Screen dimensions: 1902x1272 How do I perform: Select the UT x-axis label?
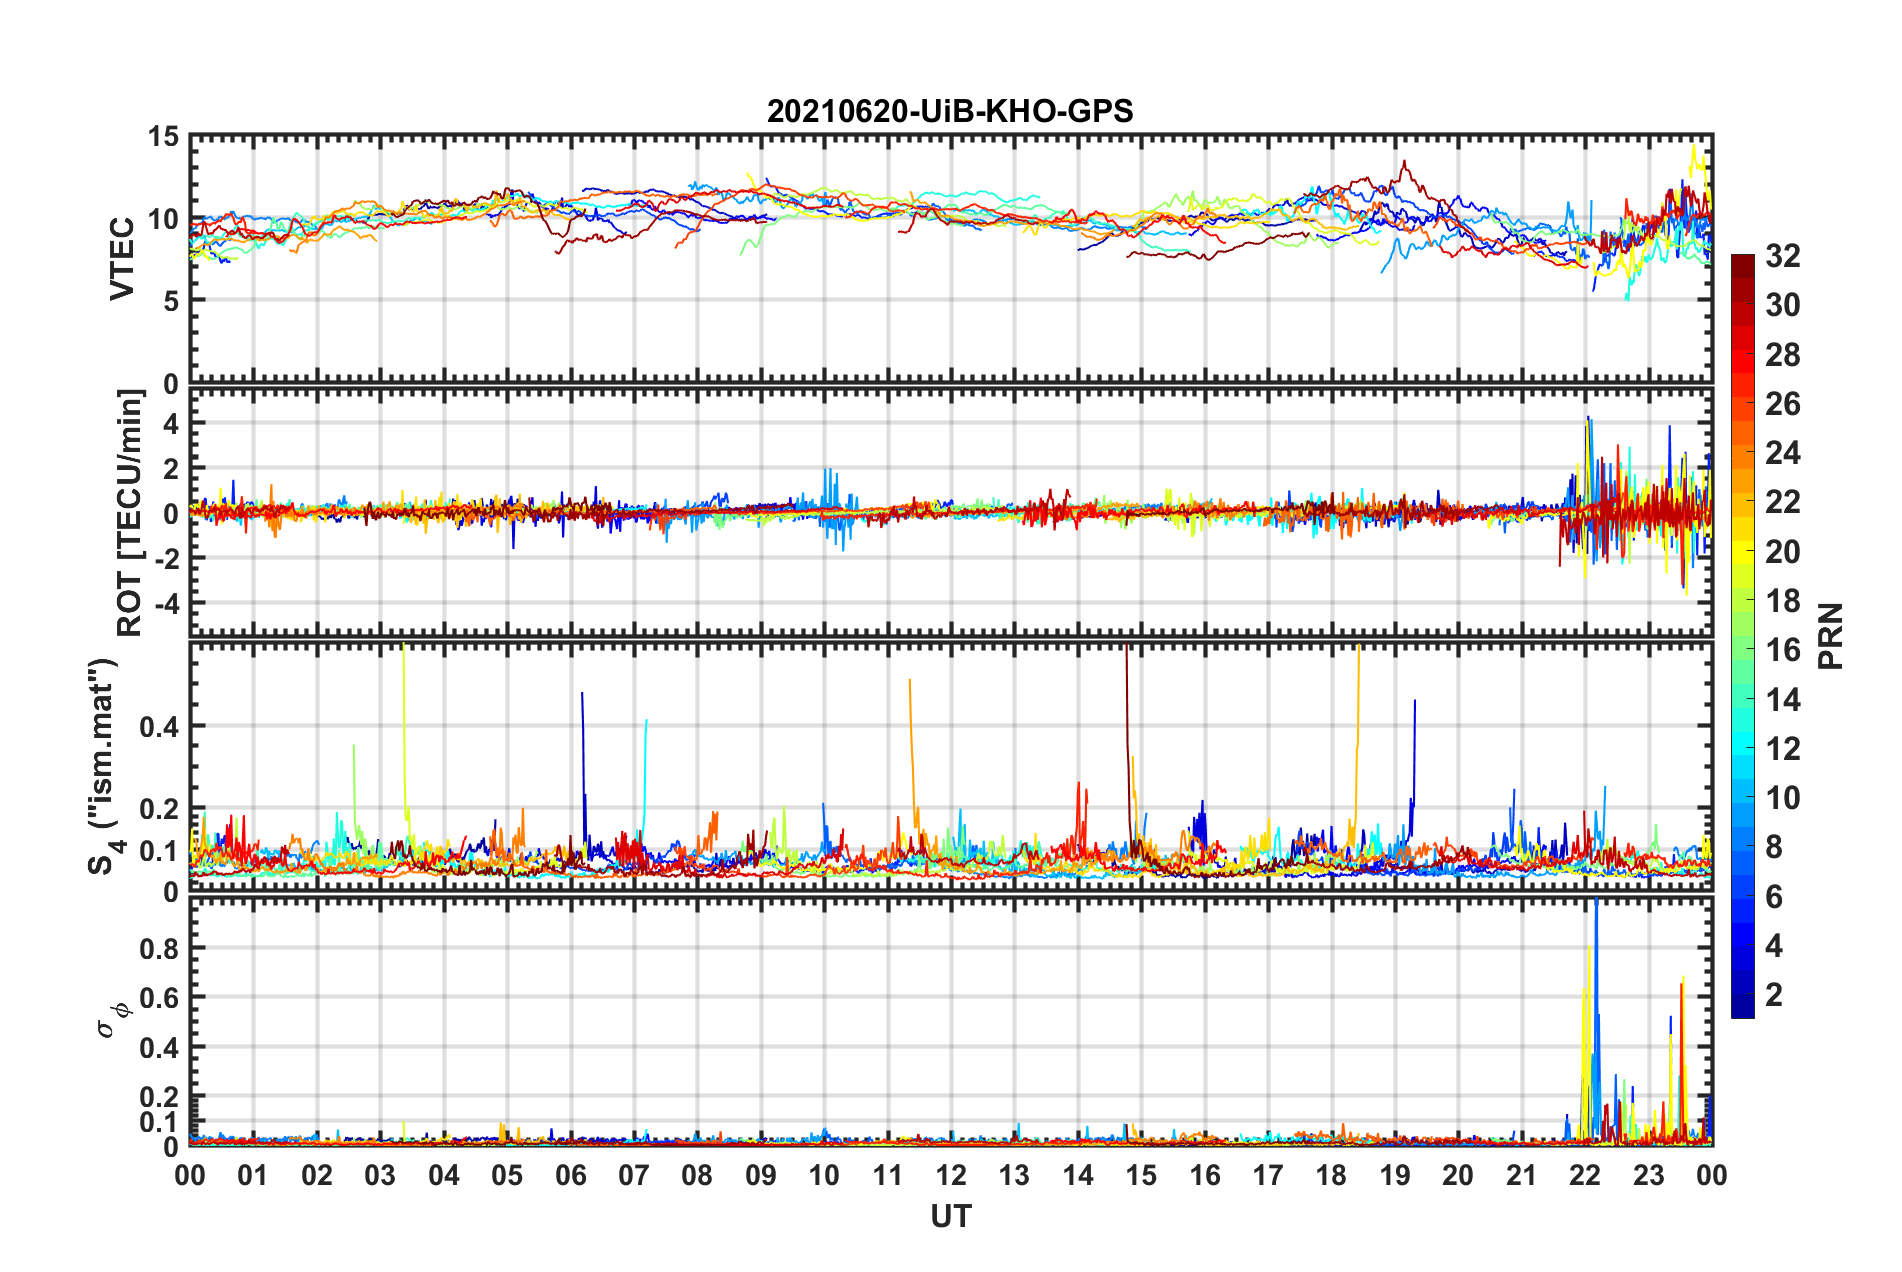(x=951, y=1216)
